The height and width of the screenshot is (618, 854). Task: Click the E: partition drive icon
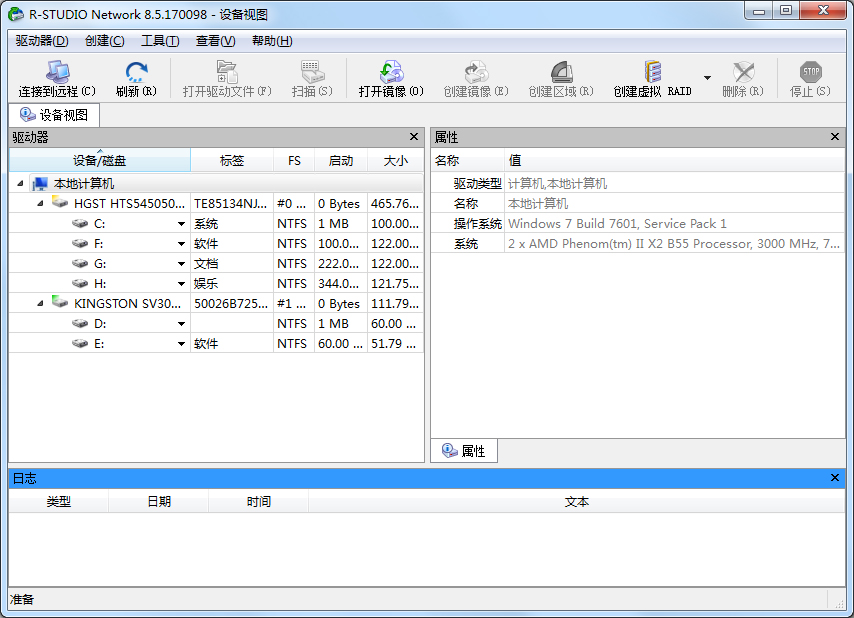pos(80,344)
